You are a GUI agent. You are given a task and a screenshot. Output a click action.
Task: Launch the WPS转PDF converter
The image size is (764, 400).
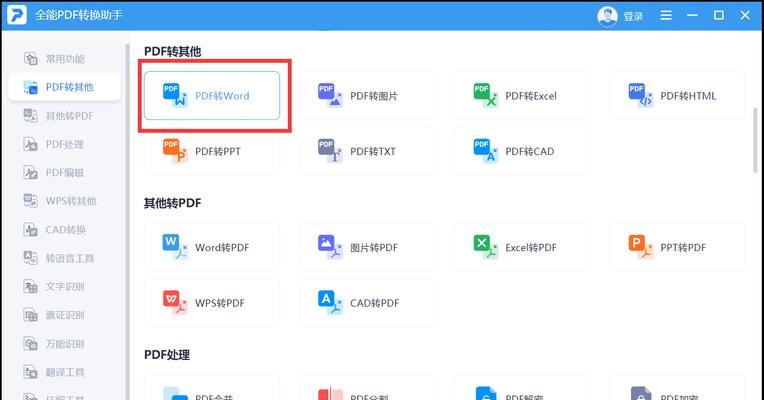[x=212, y=303]
